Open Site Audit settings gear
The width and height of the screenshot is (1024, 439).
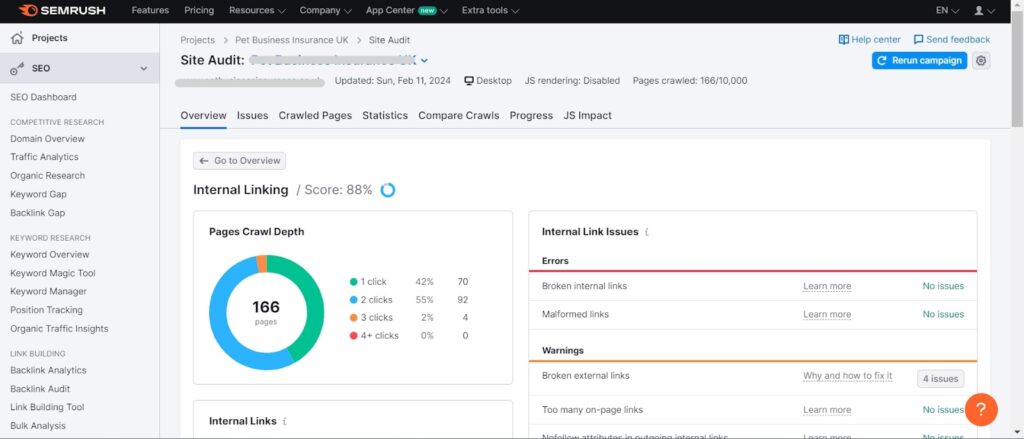coord(981,61)
